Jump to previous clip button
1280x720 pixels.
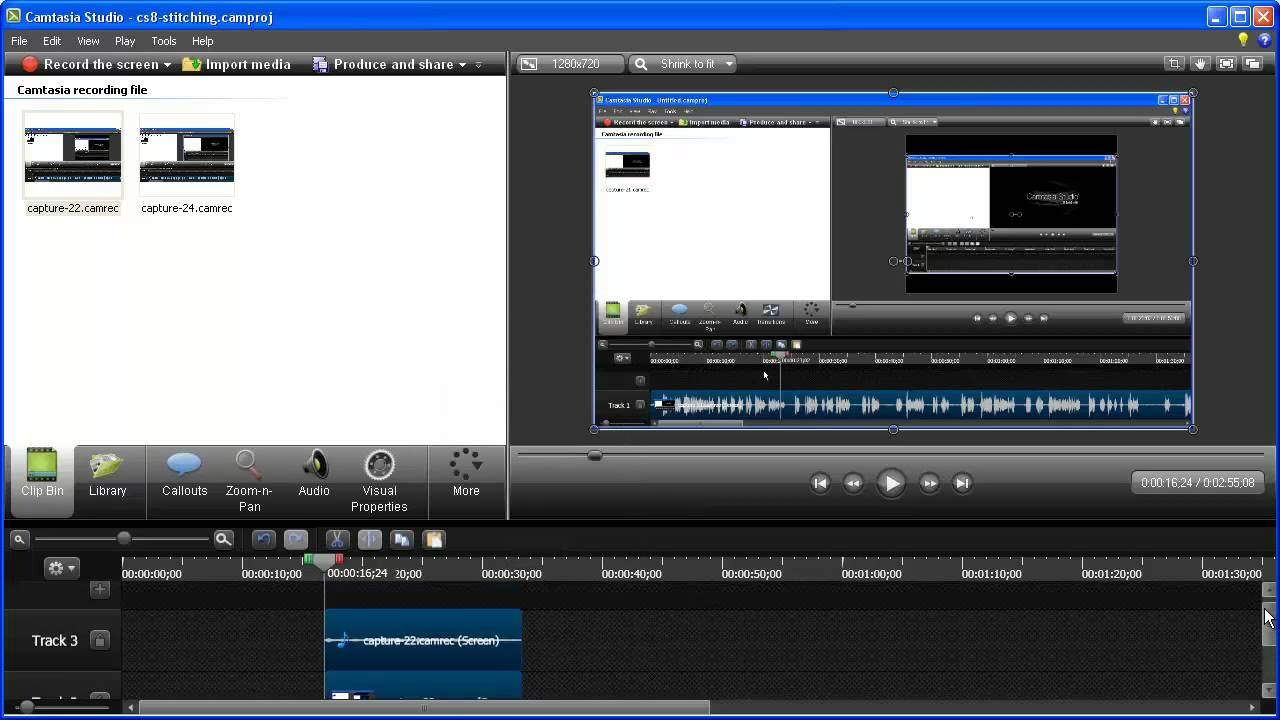[x=820, y=483]
